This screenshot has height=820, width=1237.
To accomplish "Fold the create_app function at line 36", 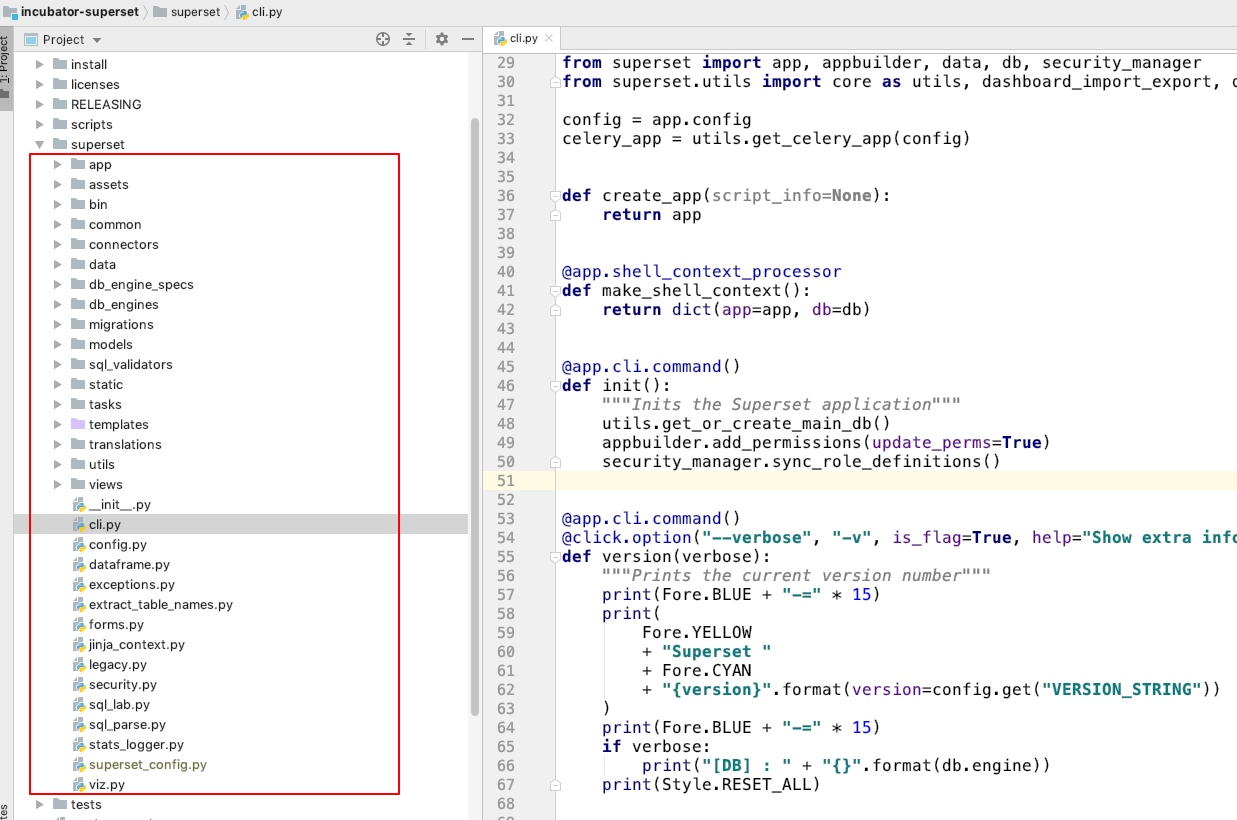I will 554,196.
